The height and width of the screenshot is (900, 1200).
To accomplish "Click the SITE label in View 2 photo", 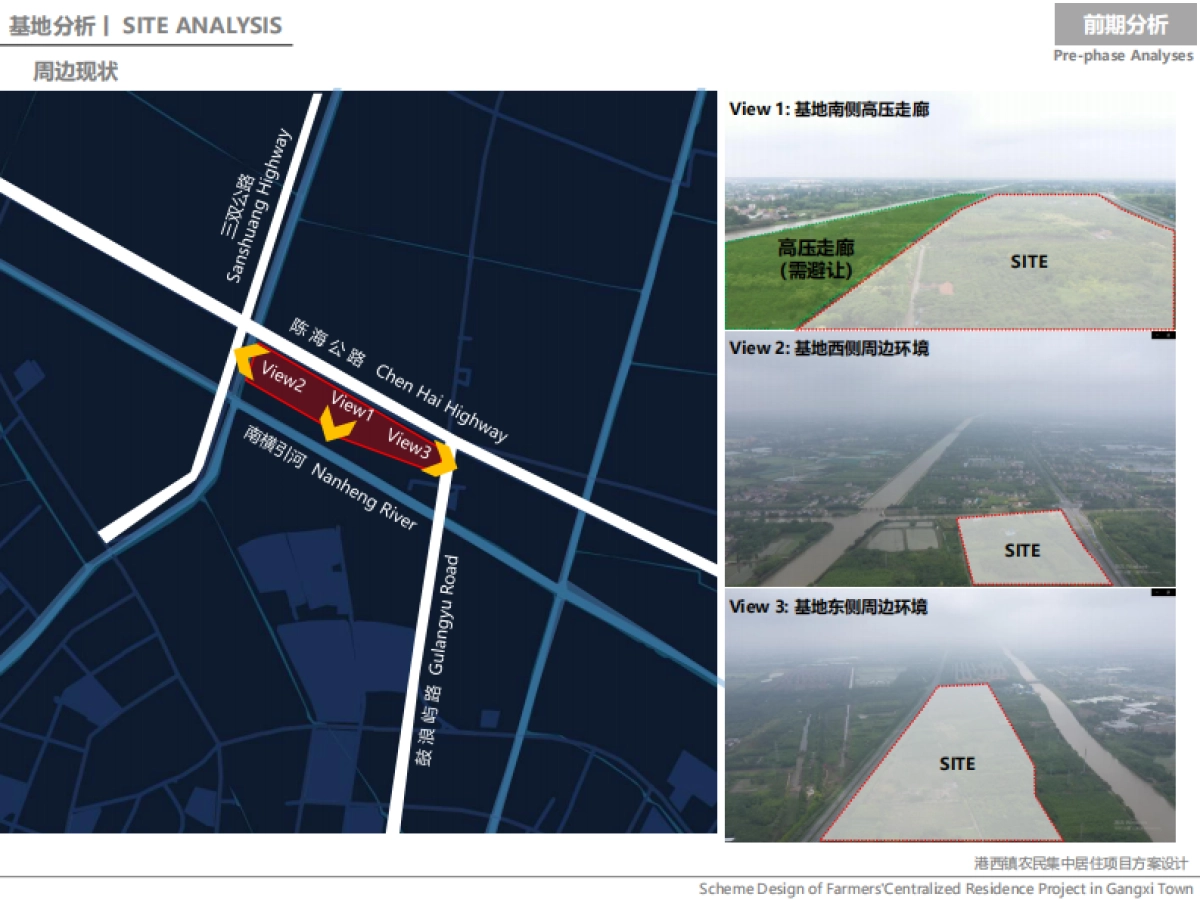I will click(x=1022, y=550).
